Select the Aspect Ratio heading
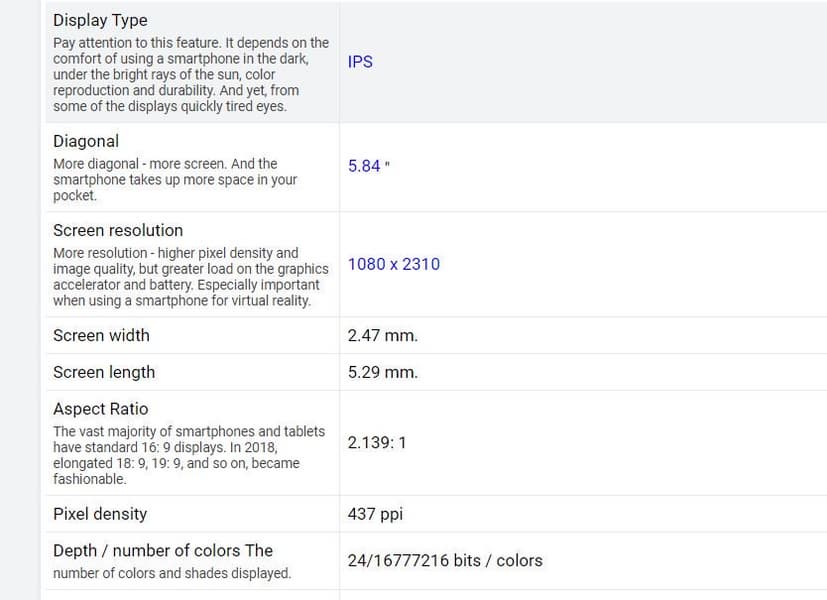The image size is (827, 600). (100, 409)
